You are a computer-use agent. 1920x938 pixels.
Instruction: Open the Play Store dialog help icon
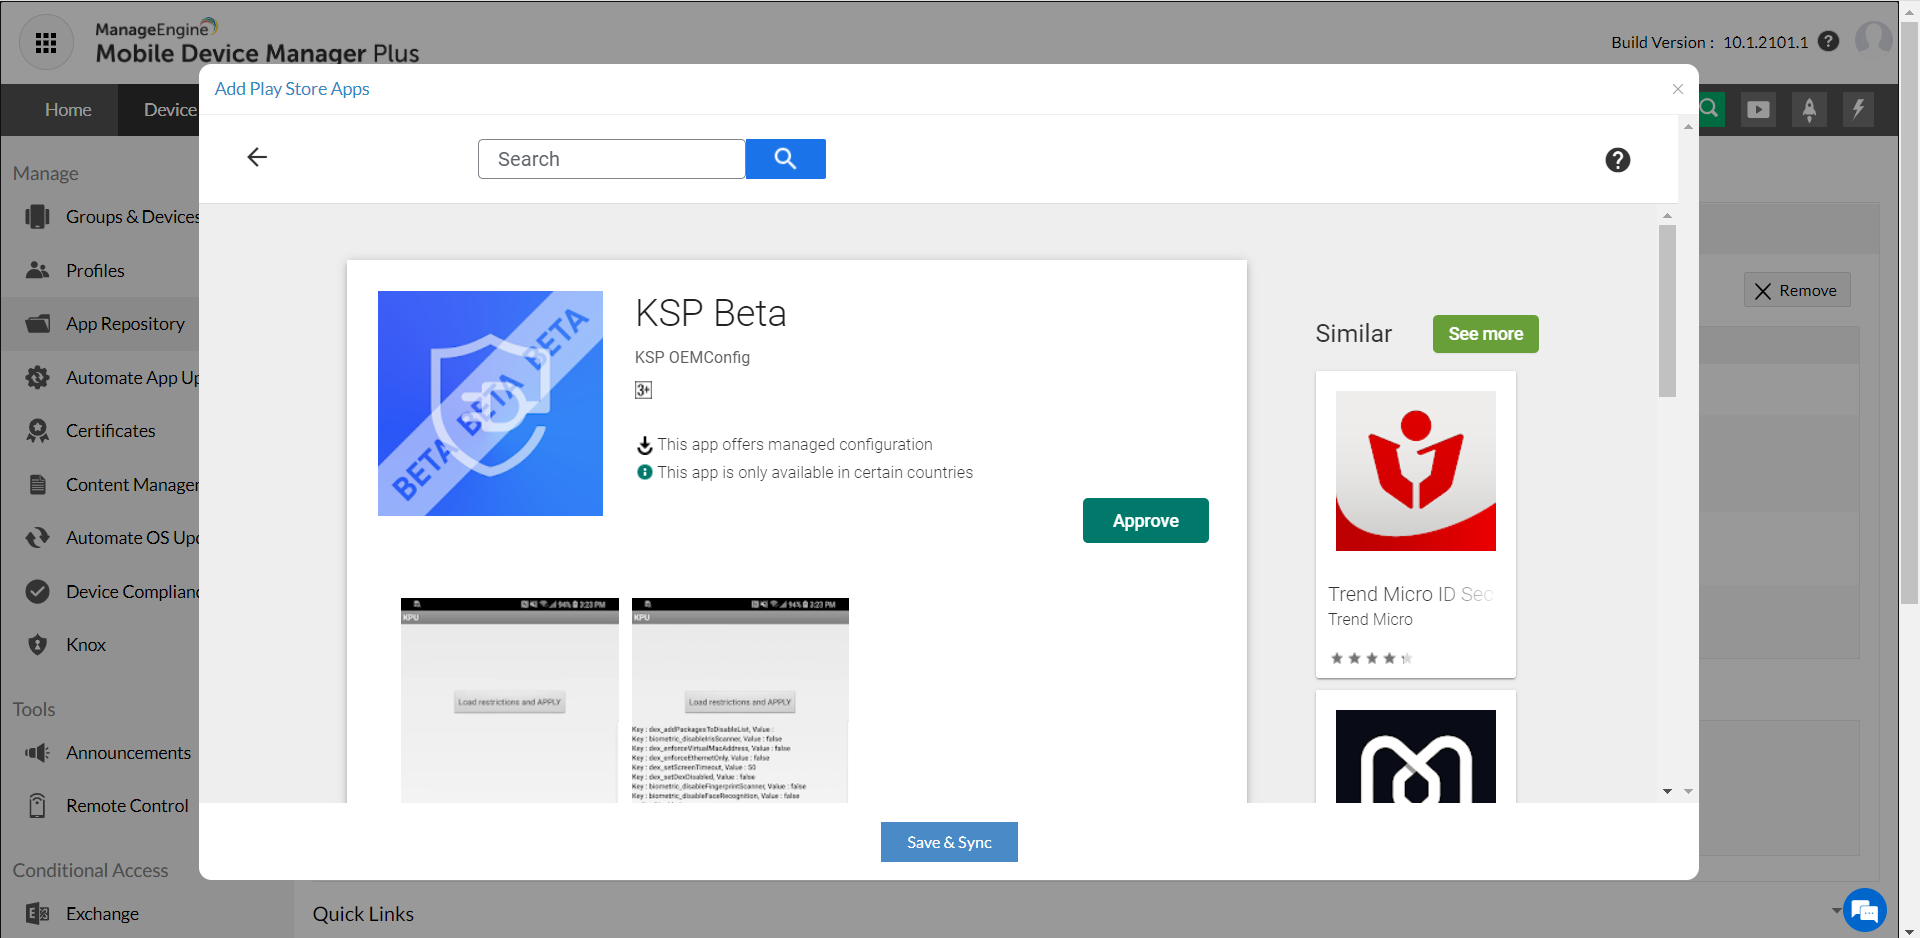pyautogui.click(x=1618, y=160)
